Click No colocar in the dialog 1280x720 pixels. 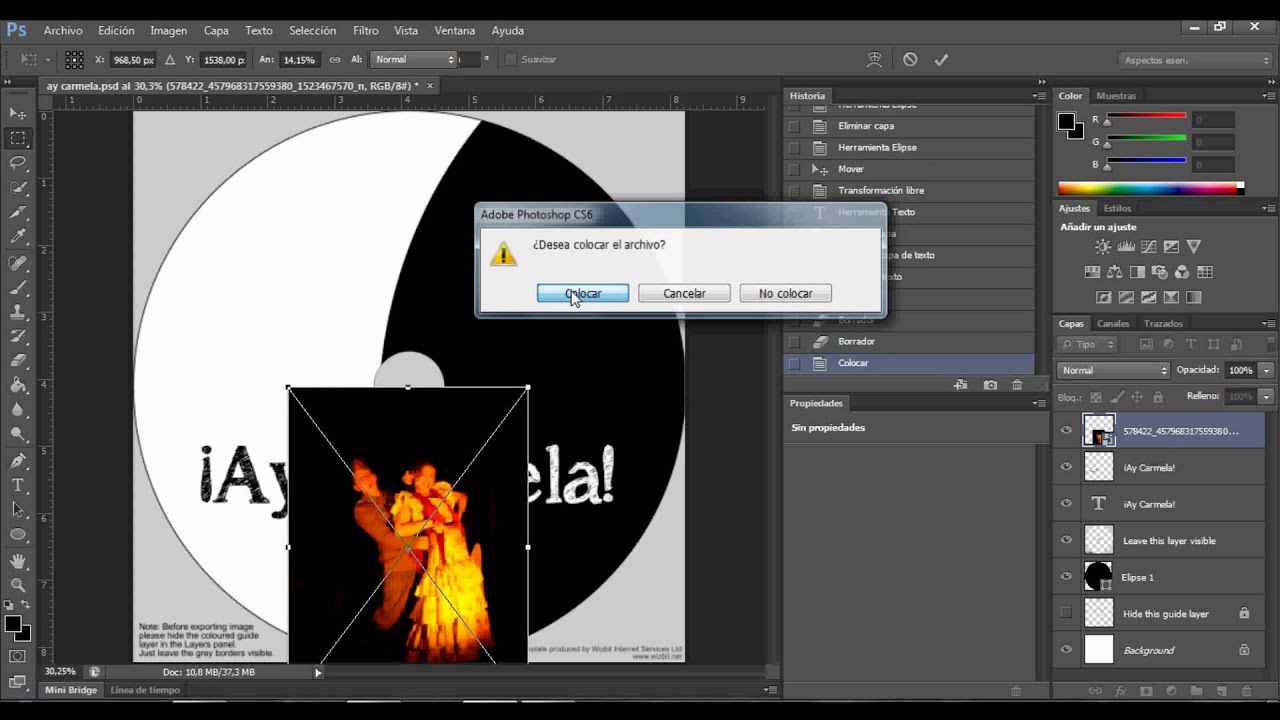click(x=785, y=293)
